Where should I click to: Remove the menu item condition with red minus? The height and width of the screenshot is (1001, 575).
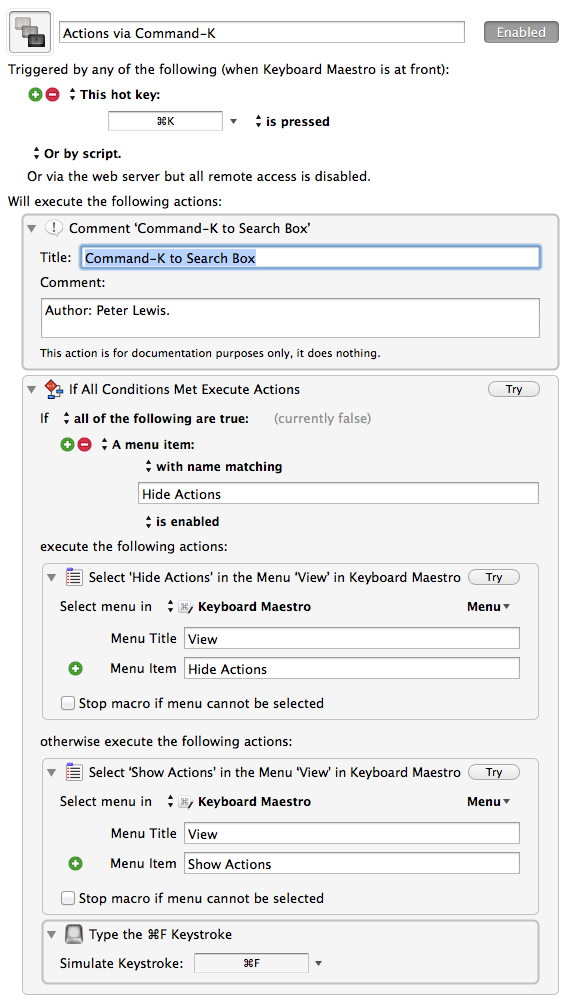[x=84, y=444]
